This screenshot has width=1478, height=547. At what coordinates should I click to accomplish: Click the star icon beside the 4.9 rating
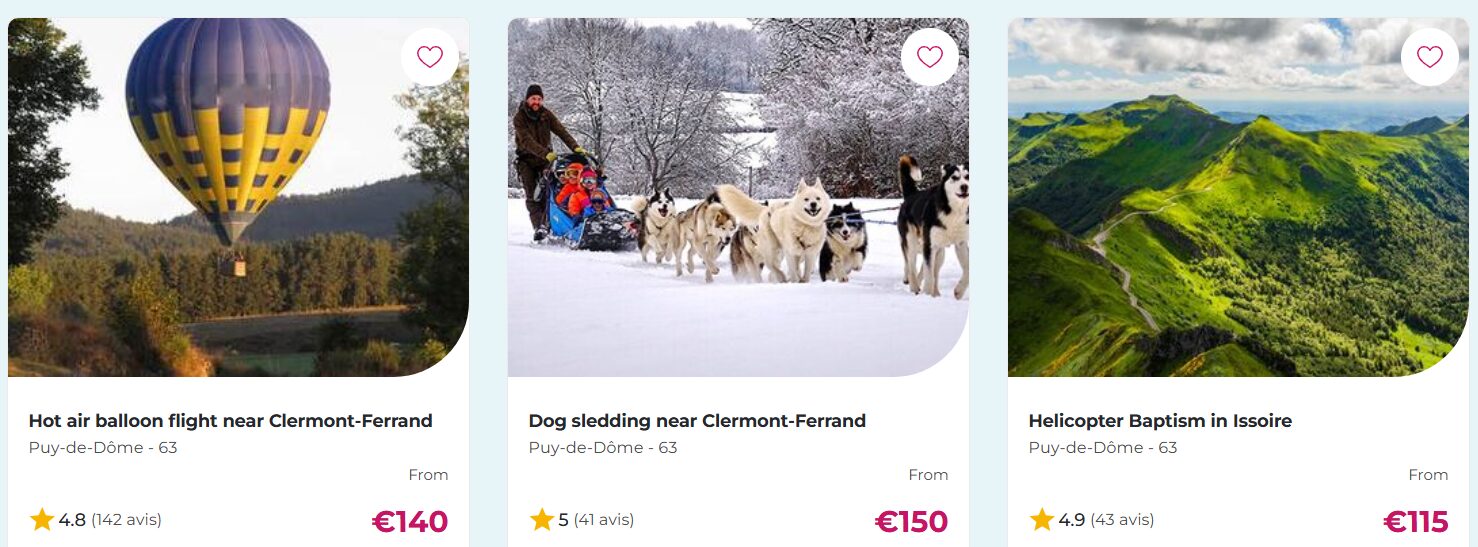(x=1042, y=519)
